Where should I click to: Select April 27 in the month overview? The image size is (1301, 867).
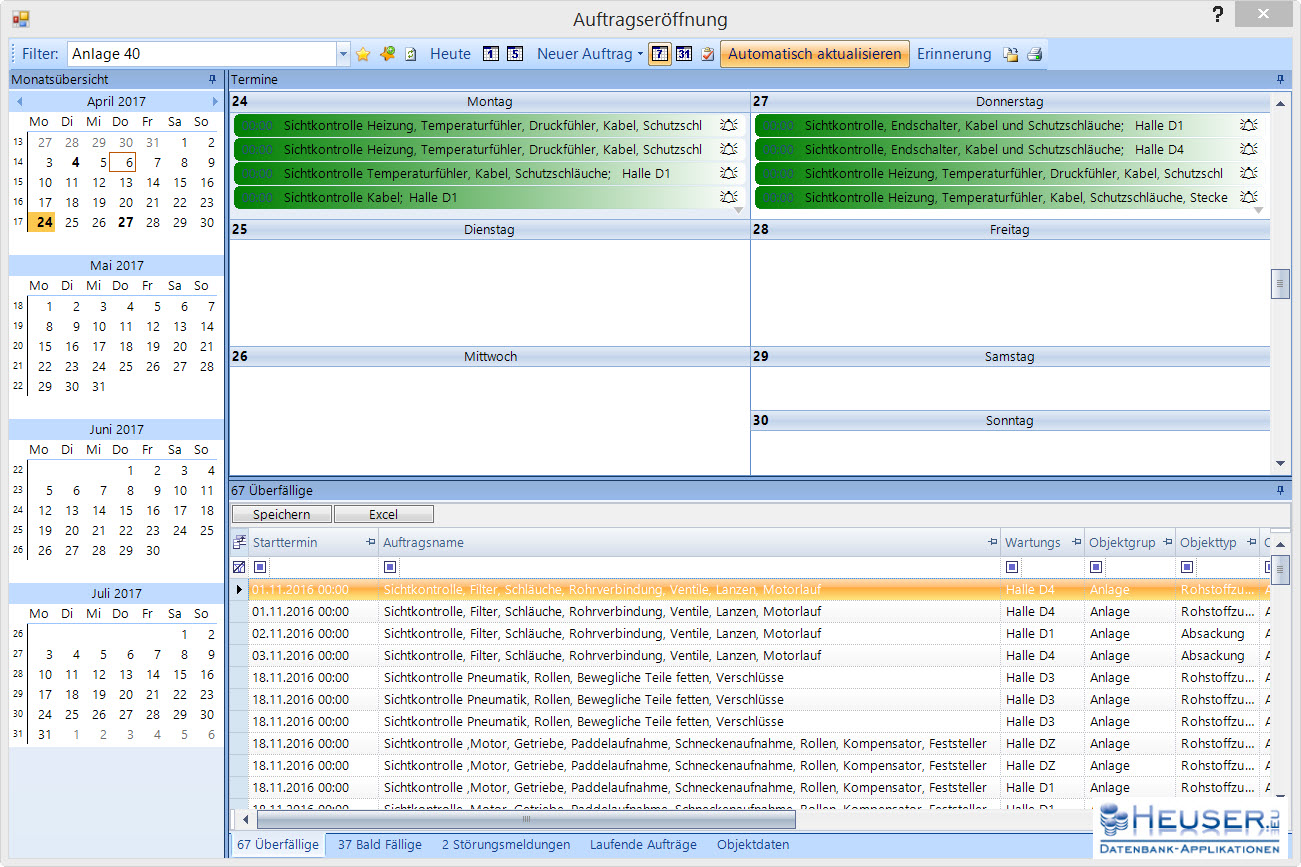pyautogui.click(x=126, y=222)
